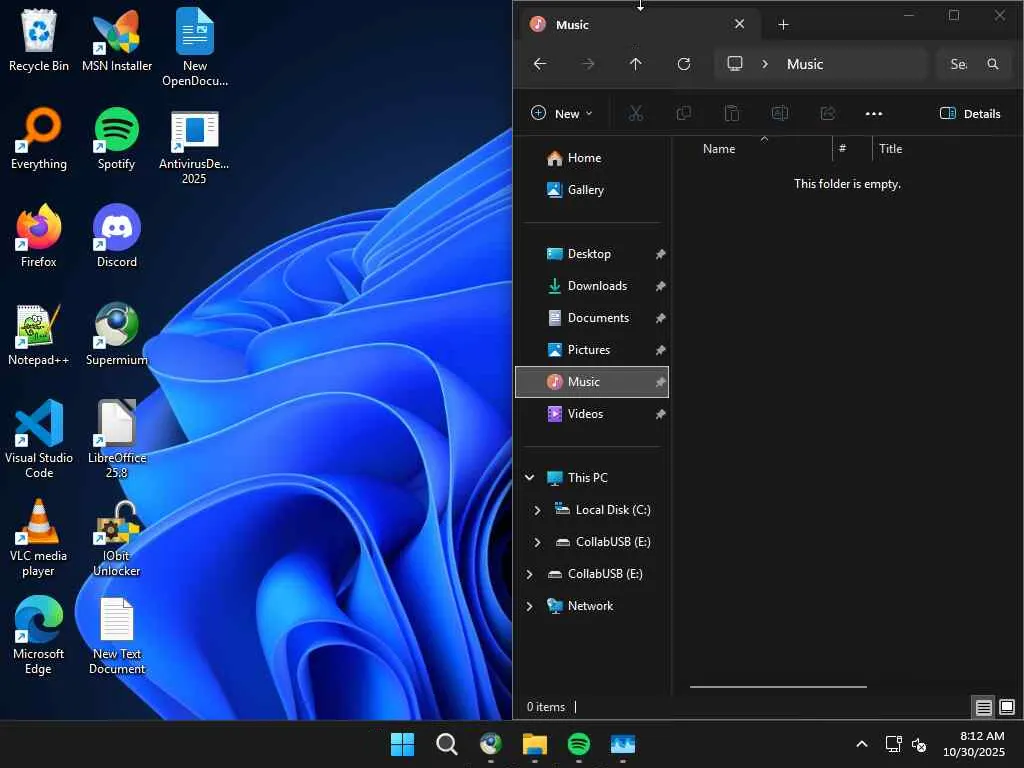The width and height of the screenshot is (1024, 768).
Task: Select the IObit Unlocker shortcut
Action: click(116, 538)
